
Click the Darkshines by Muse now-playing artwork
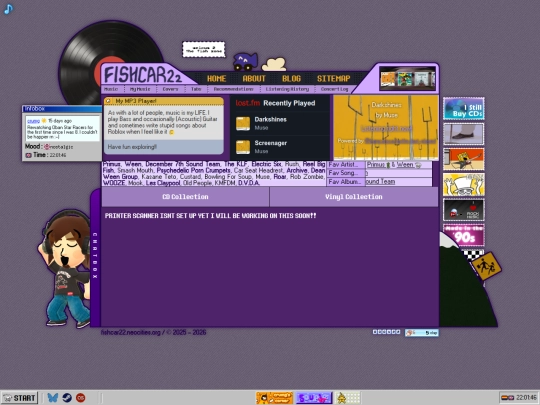[x=386, y=127]
